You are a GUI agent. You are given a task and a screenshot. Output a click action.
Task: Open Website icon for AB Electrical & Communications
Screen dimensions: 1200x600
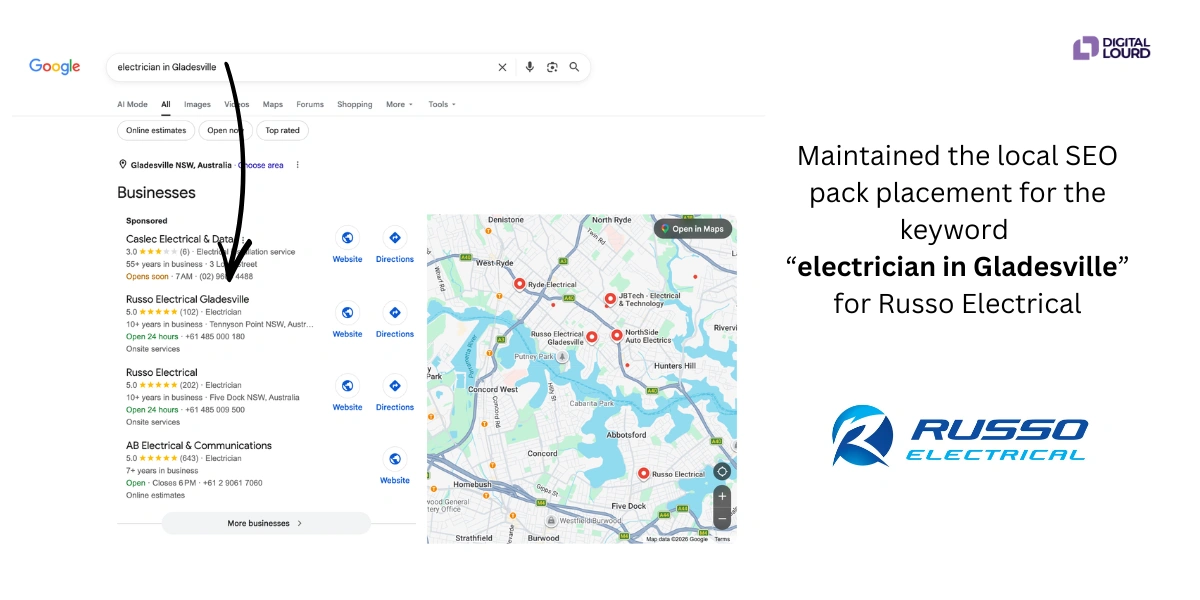tap(395, 459)
